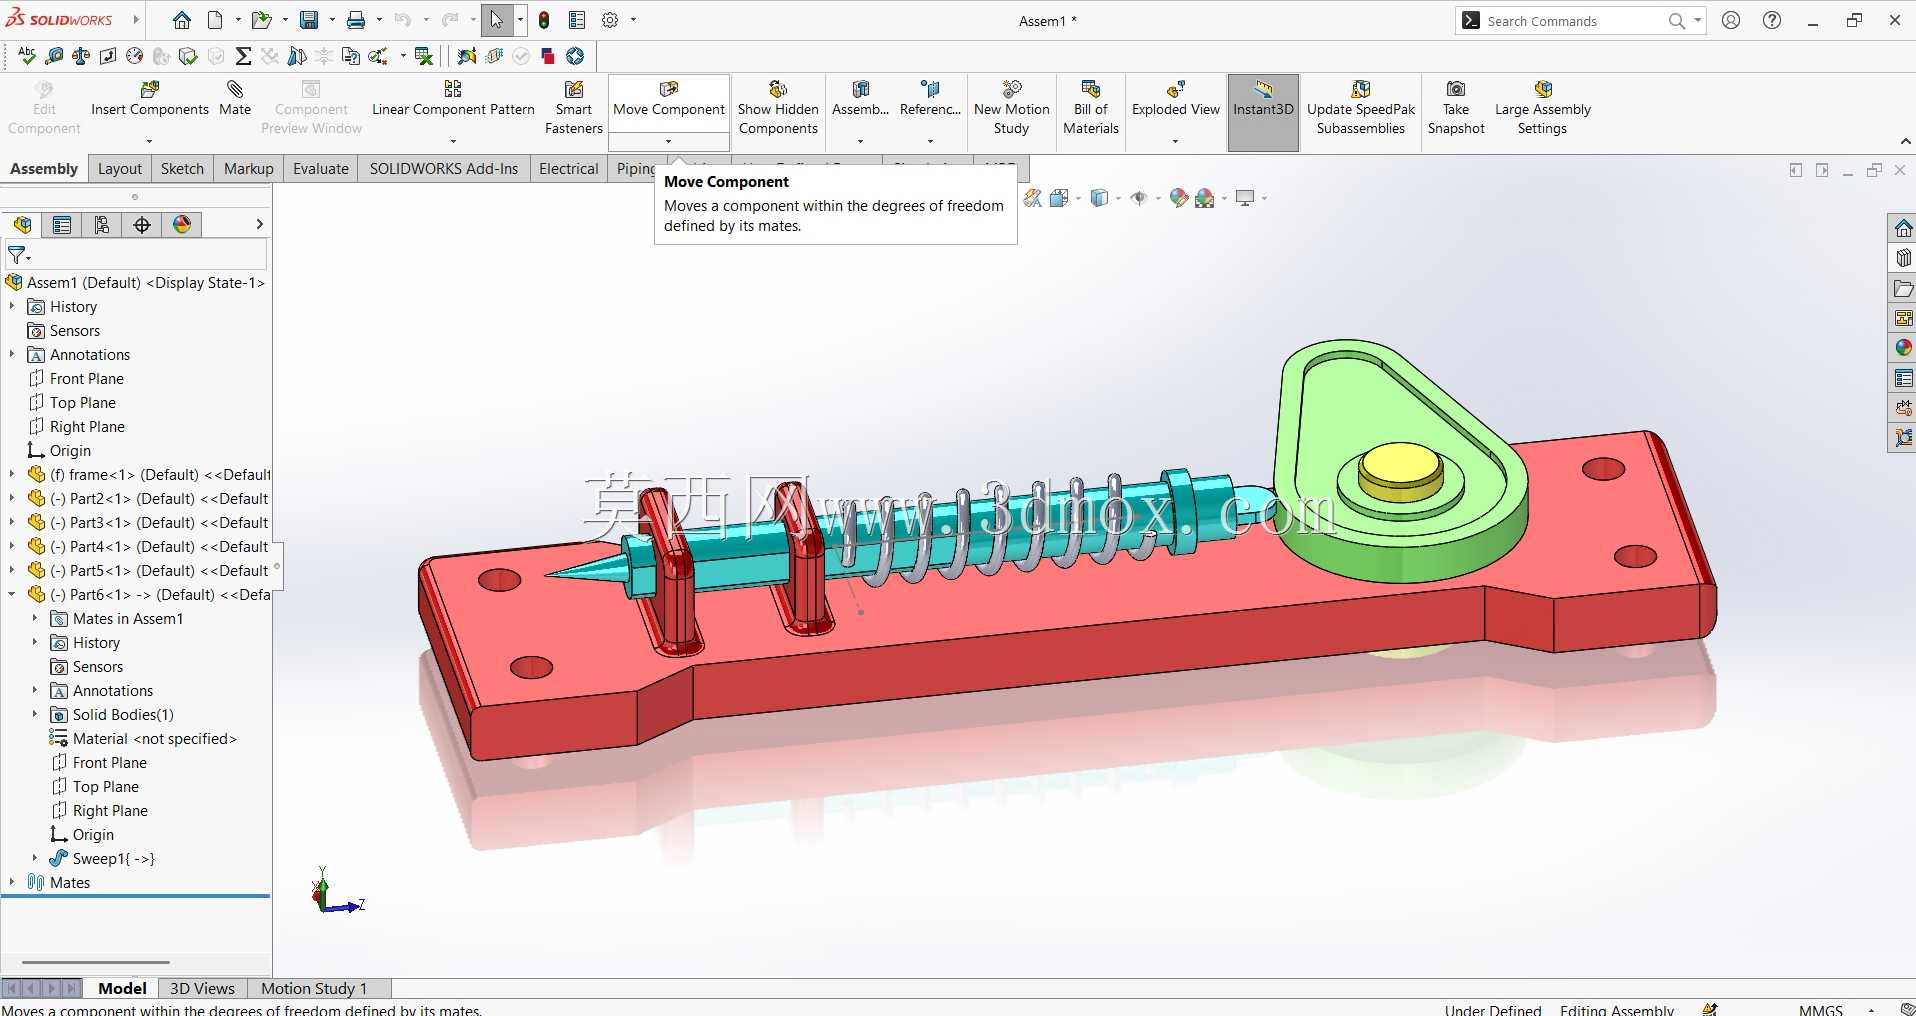
Task: Click Linear Component Pattern
Action: (x=453, y=99)
